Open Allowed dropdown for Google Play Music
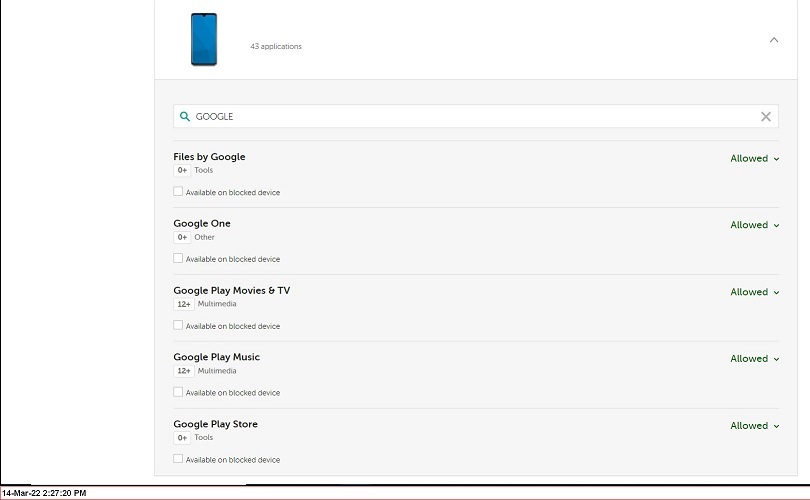The width and height of the screenshot is (810, 500). [754, 359]
